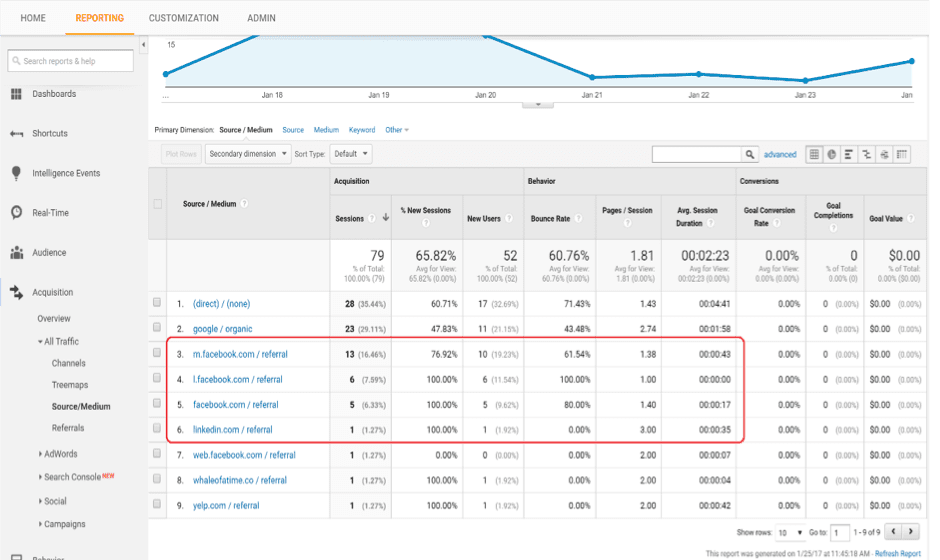The image size is (940, 560).
Task: Switch to Pivot table view icon
Action: pos(902,155)
